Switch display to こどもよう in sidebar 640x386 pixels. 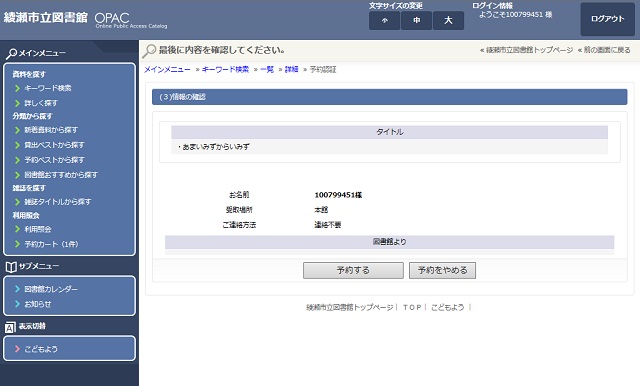pyautogui.click(x=41, y=349)
